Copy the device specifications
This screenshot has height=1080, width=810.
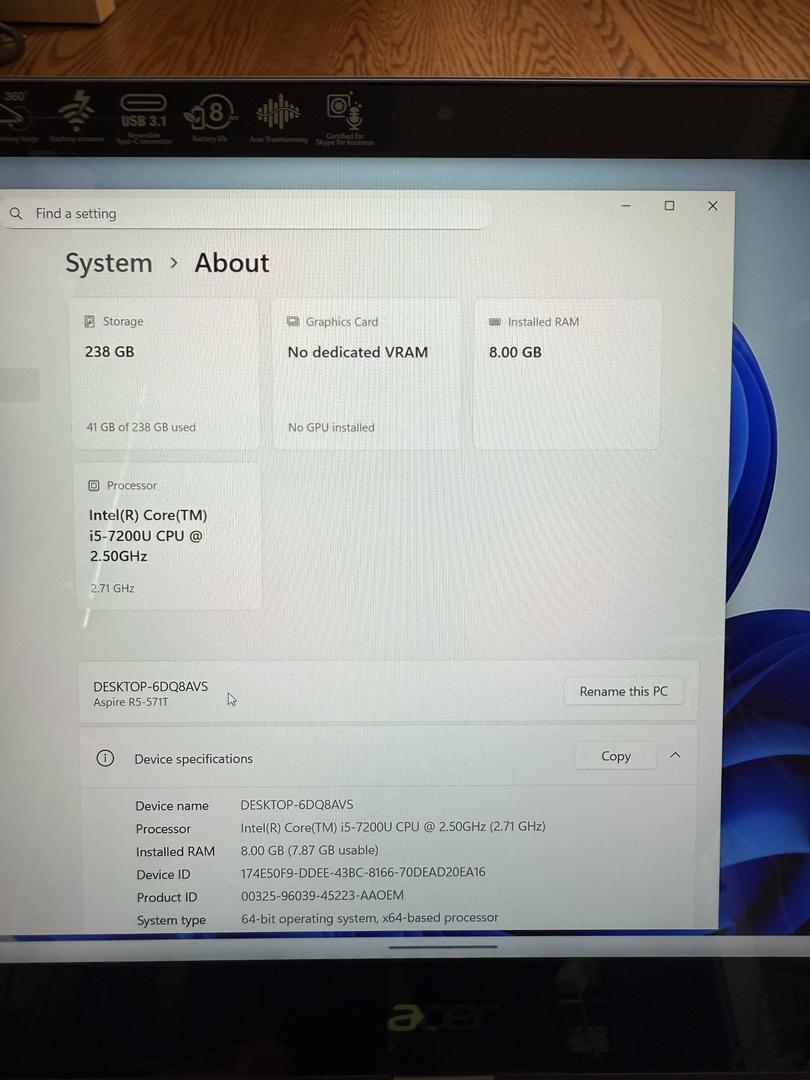click(x=615, y=756)
